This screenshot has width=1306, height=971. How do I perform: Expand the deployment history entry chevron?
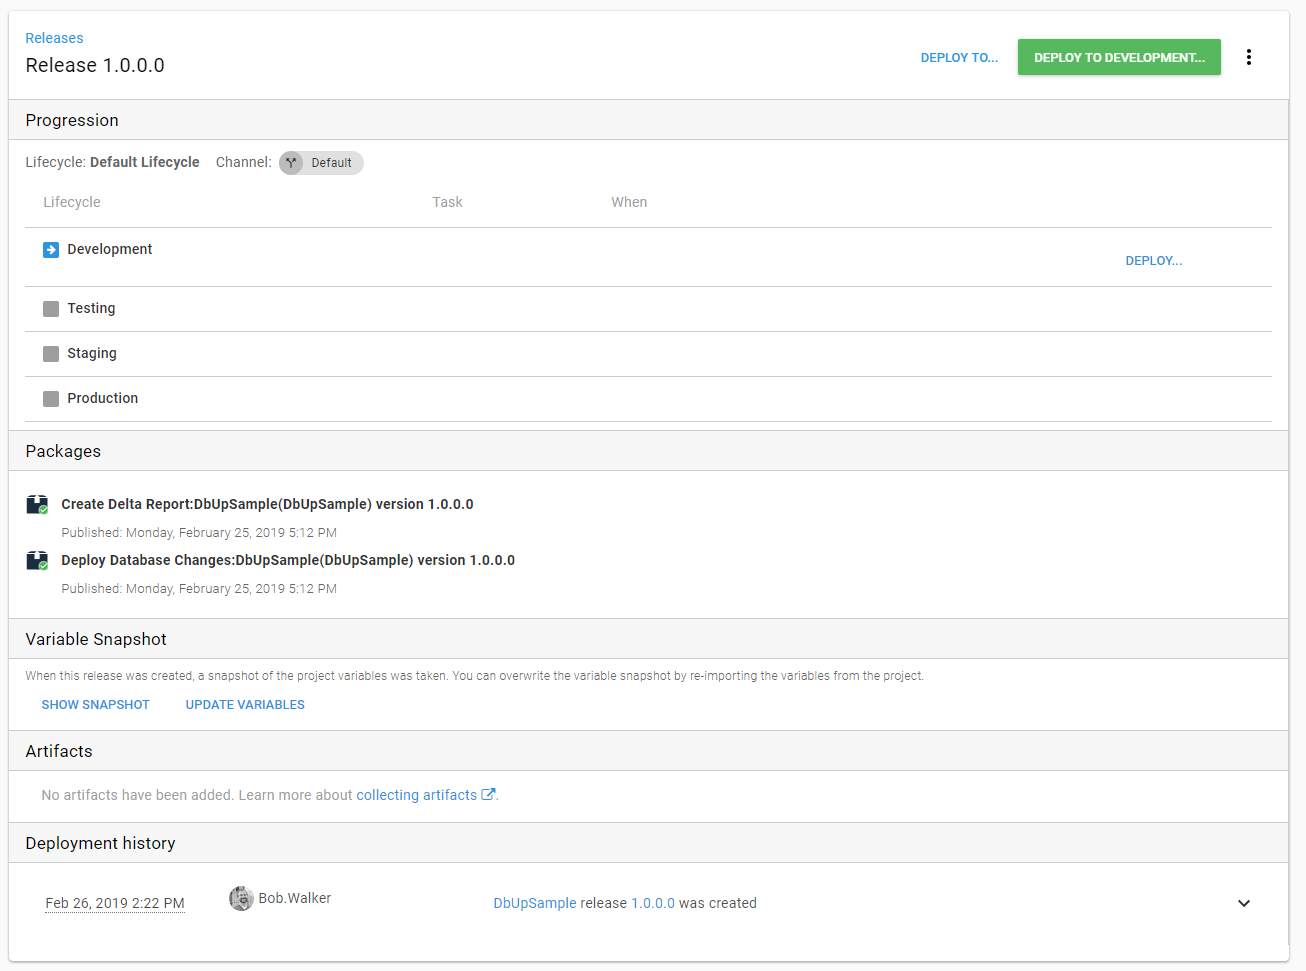tap(1243, 903)
